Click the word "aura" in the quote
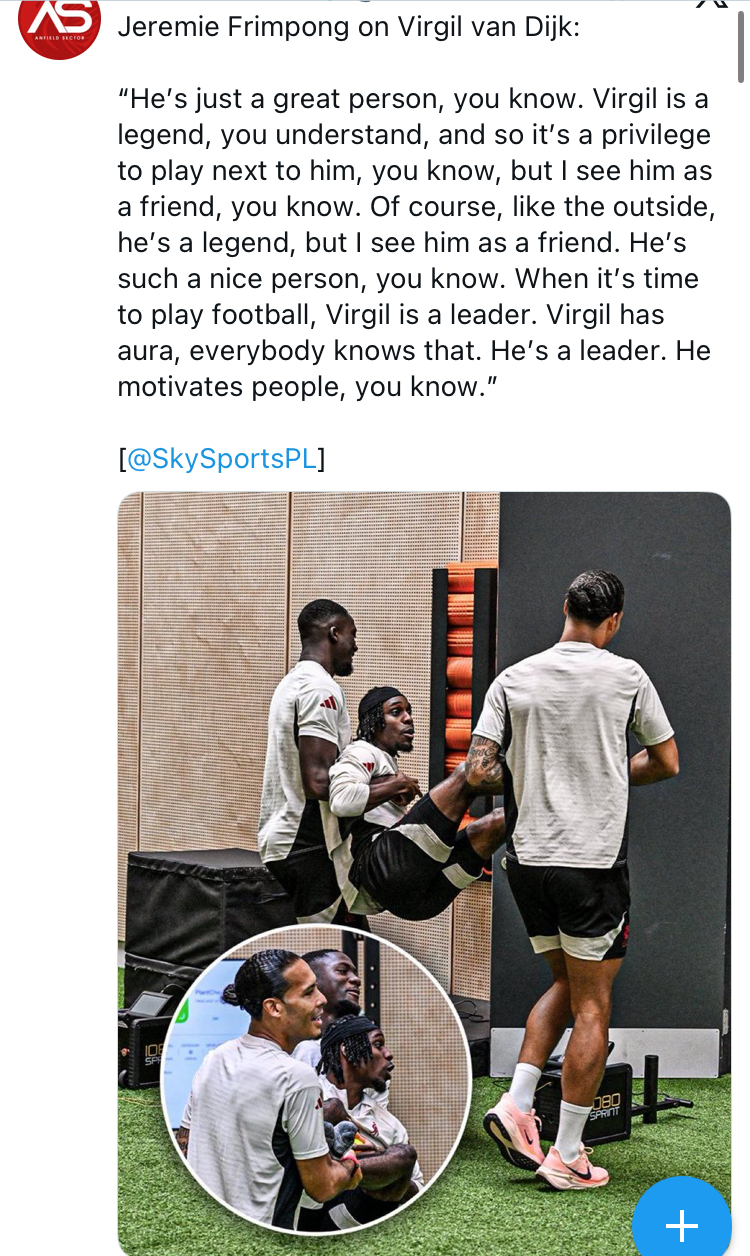The image size is (750, 1256). click(x=148, y=351)
